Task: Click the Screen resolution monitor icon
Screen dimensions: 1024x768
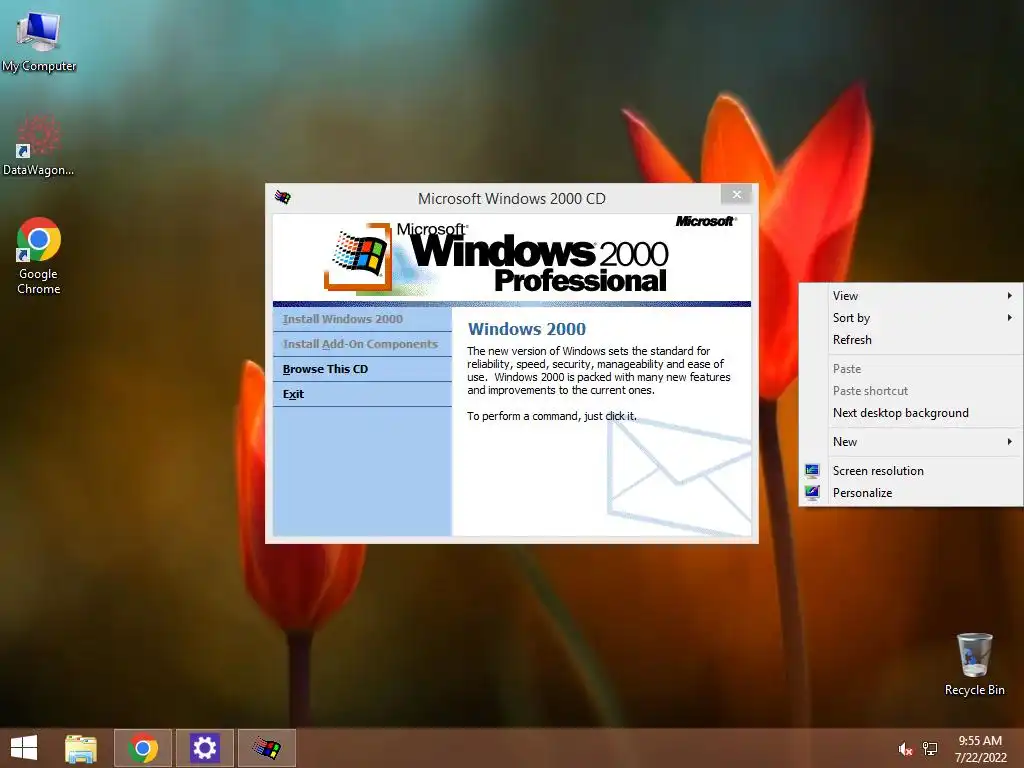Action: pos(812,471)
